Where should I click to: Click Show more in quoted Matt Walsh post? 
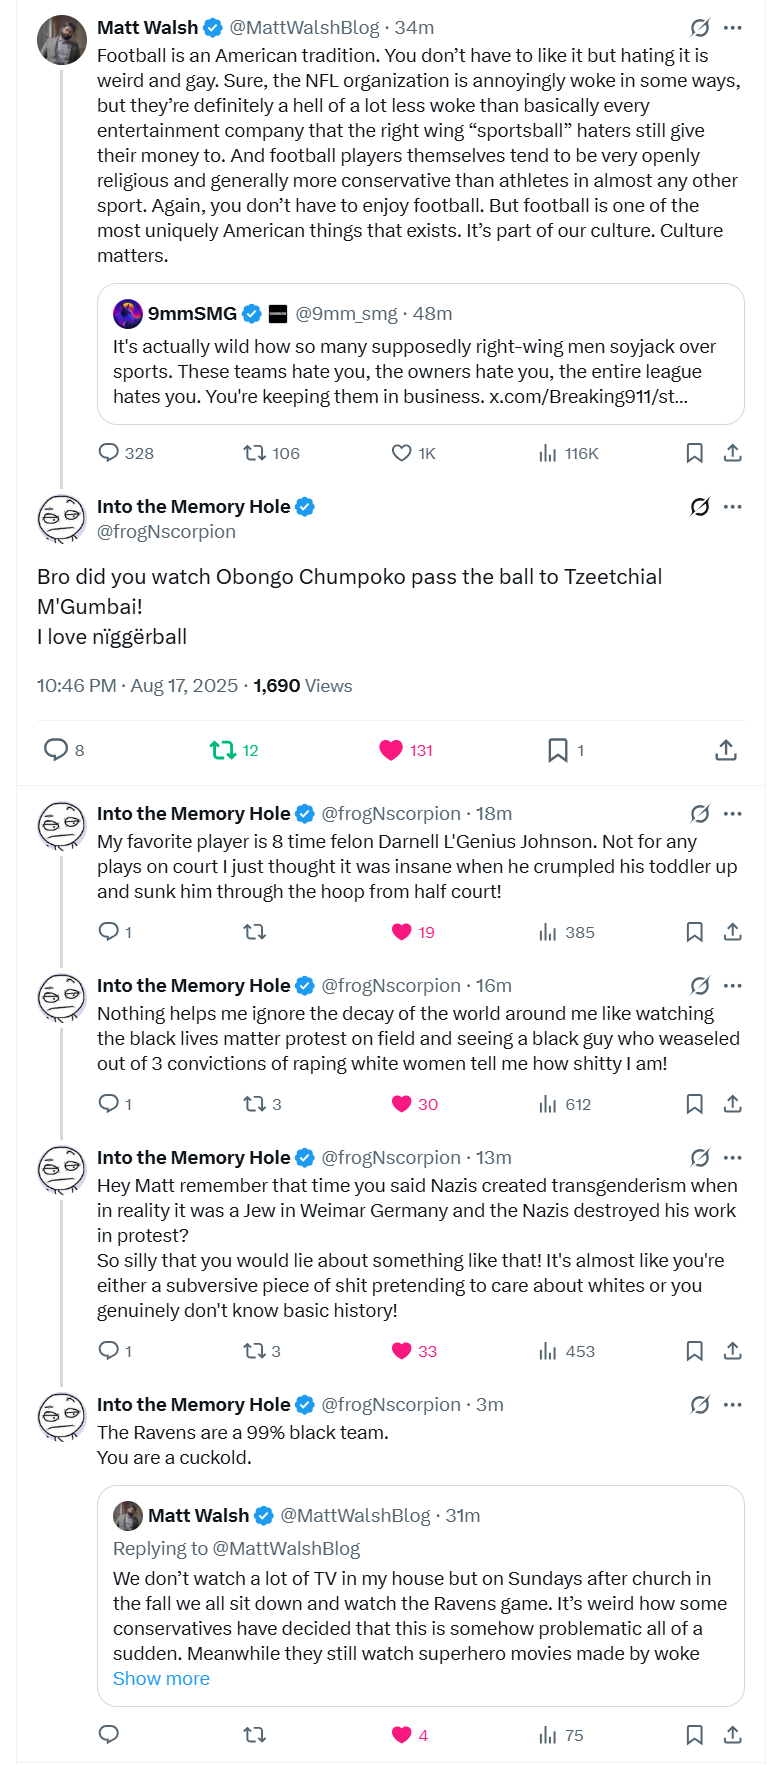(x=161, y=1678)
